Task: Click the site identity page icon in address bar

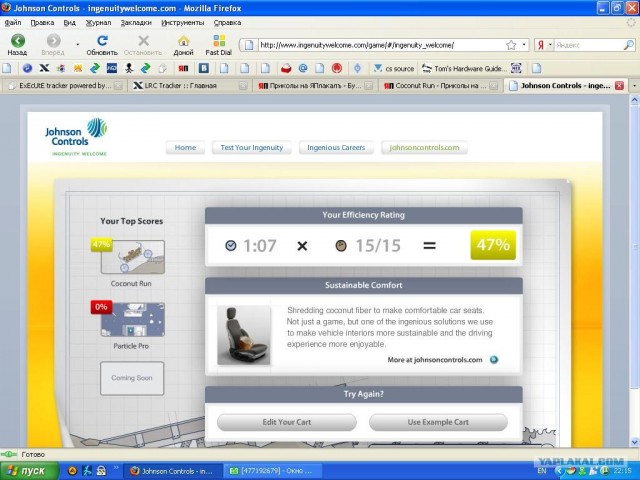Action: coord(249,45)
